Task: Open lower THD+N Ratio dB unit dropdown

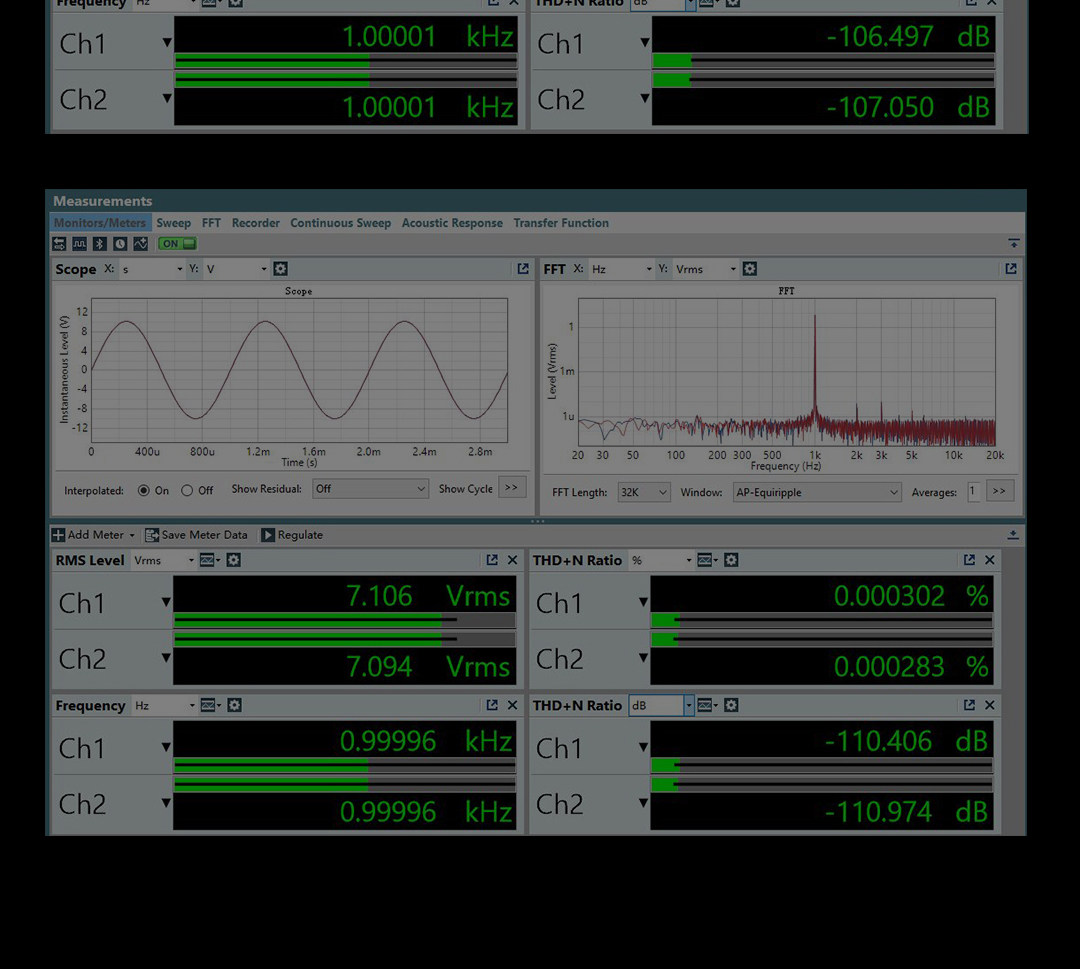Action: click(661, 705)
